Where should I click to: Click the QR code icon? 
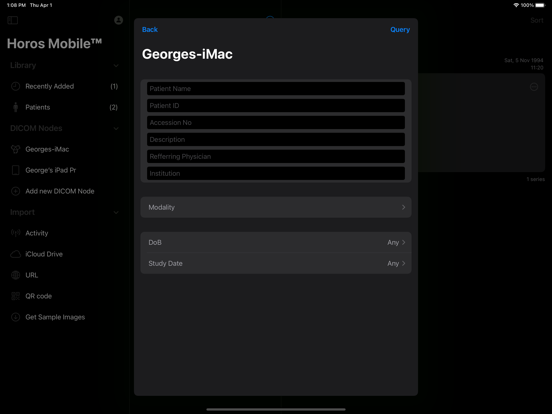tap(15, 296)
